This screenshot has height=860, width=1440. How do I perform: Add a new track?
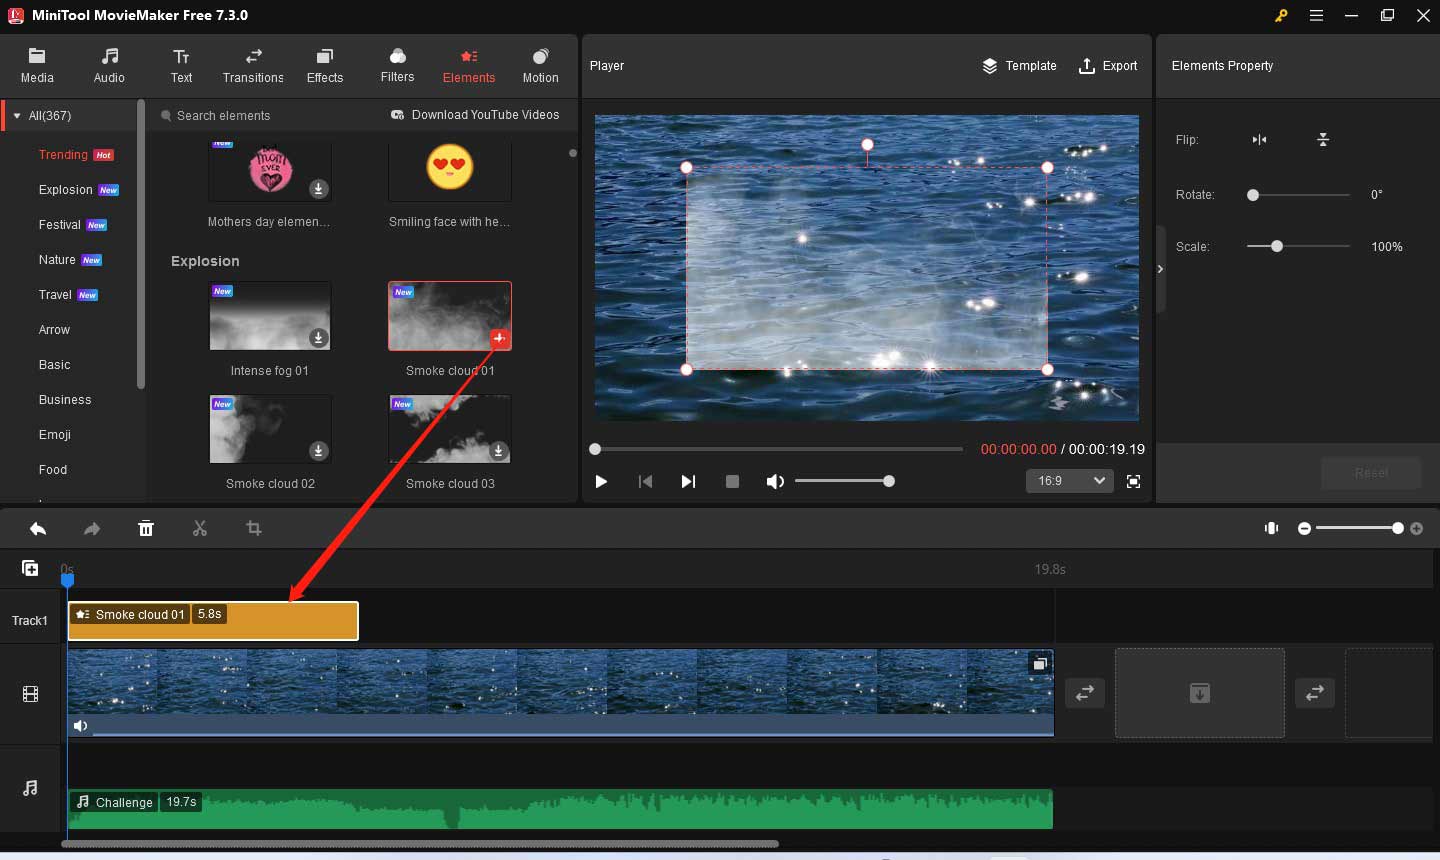pos(30,568)
